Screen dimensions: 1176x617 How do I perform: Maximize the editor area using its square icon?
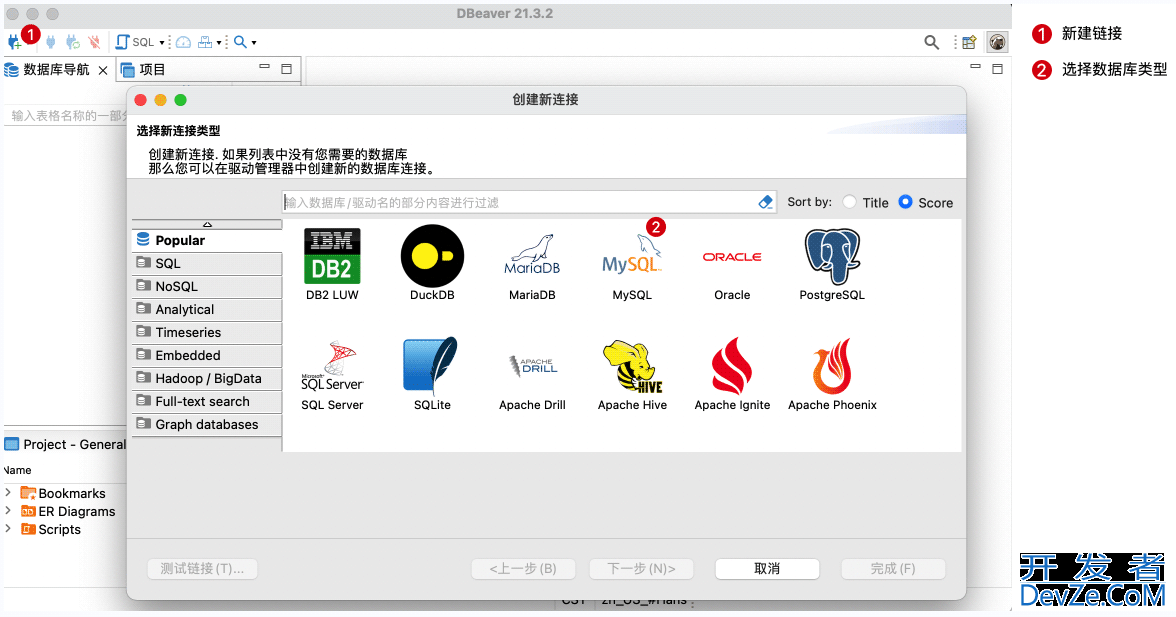(x=998, y=69)
